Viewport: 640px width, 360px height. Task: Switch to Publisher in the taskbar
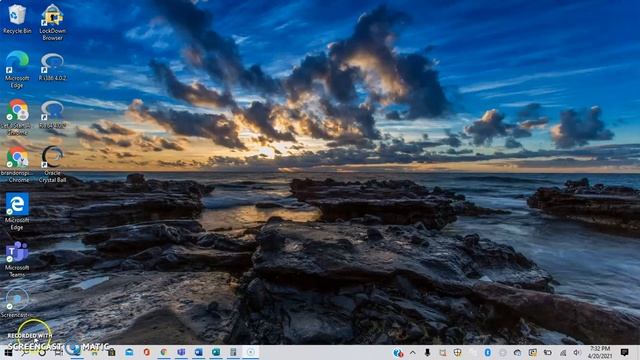tap(216, 352)
